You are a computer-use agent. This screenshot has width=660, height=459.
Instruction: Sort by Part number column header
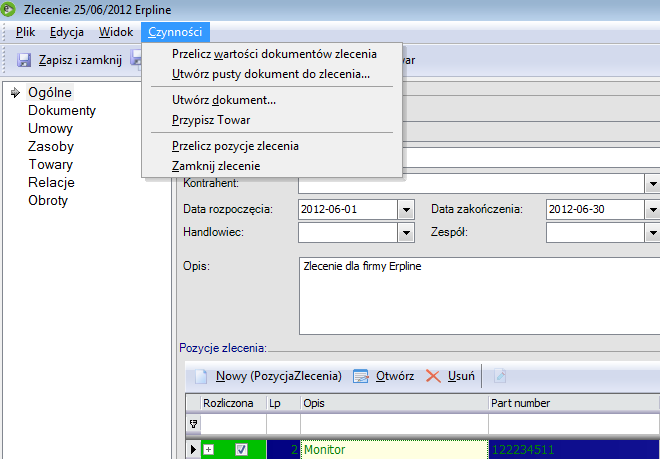point(574,403)
